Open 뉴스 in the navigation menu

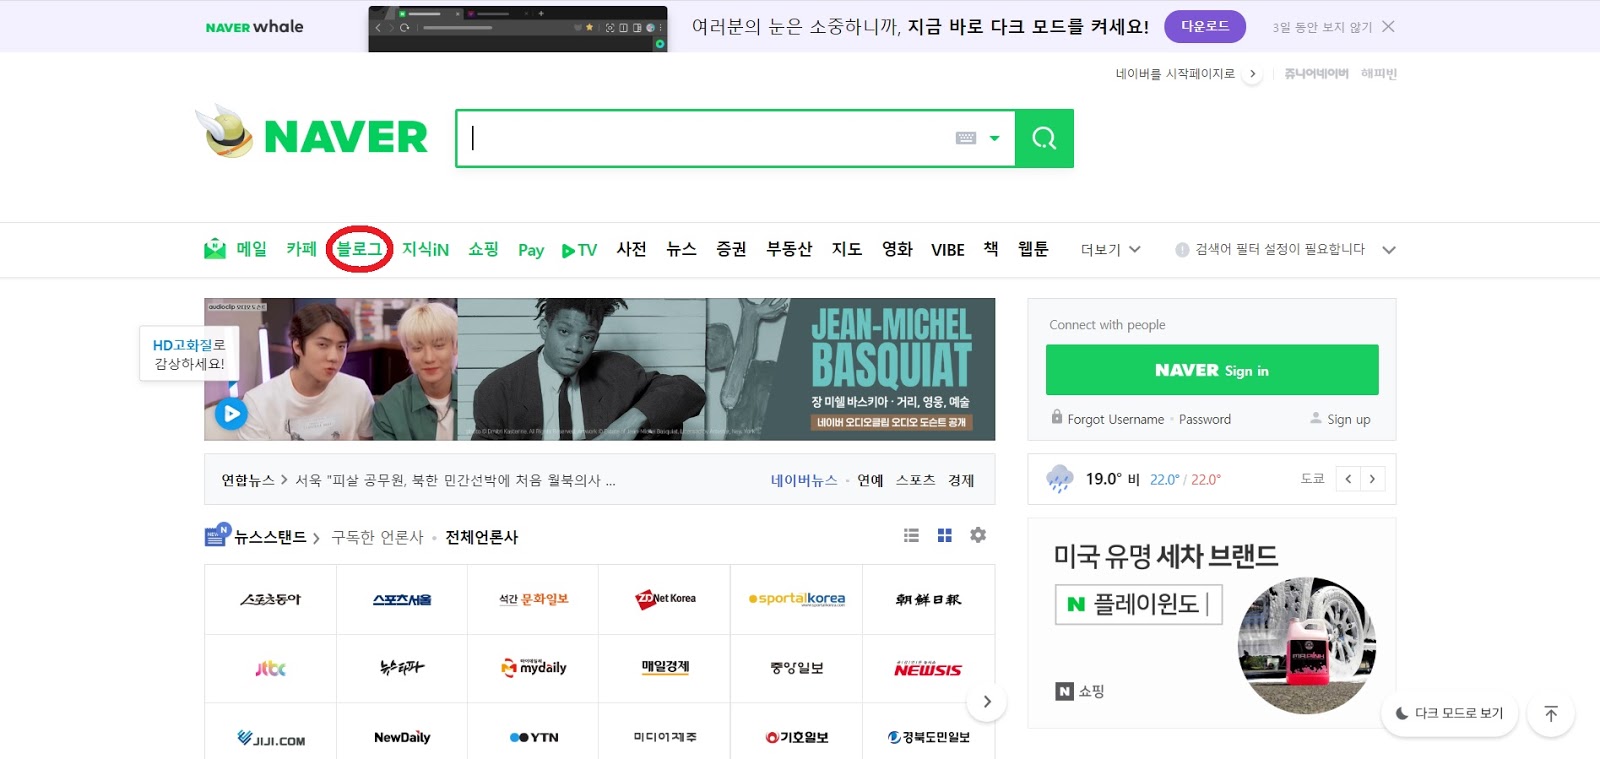681,249
